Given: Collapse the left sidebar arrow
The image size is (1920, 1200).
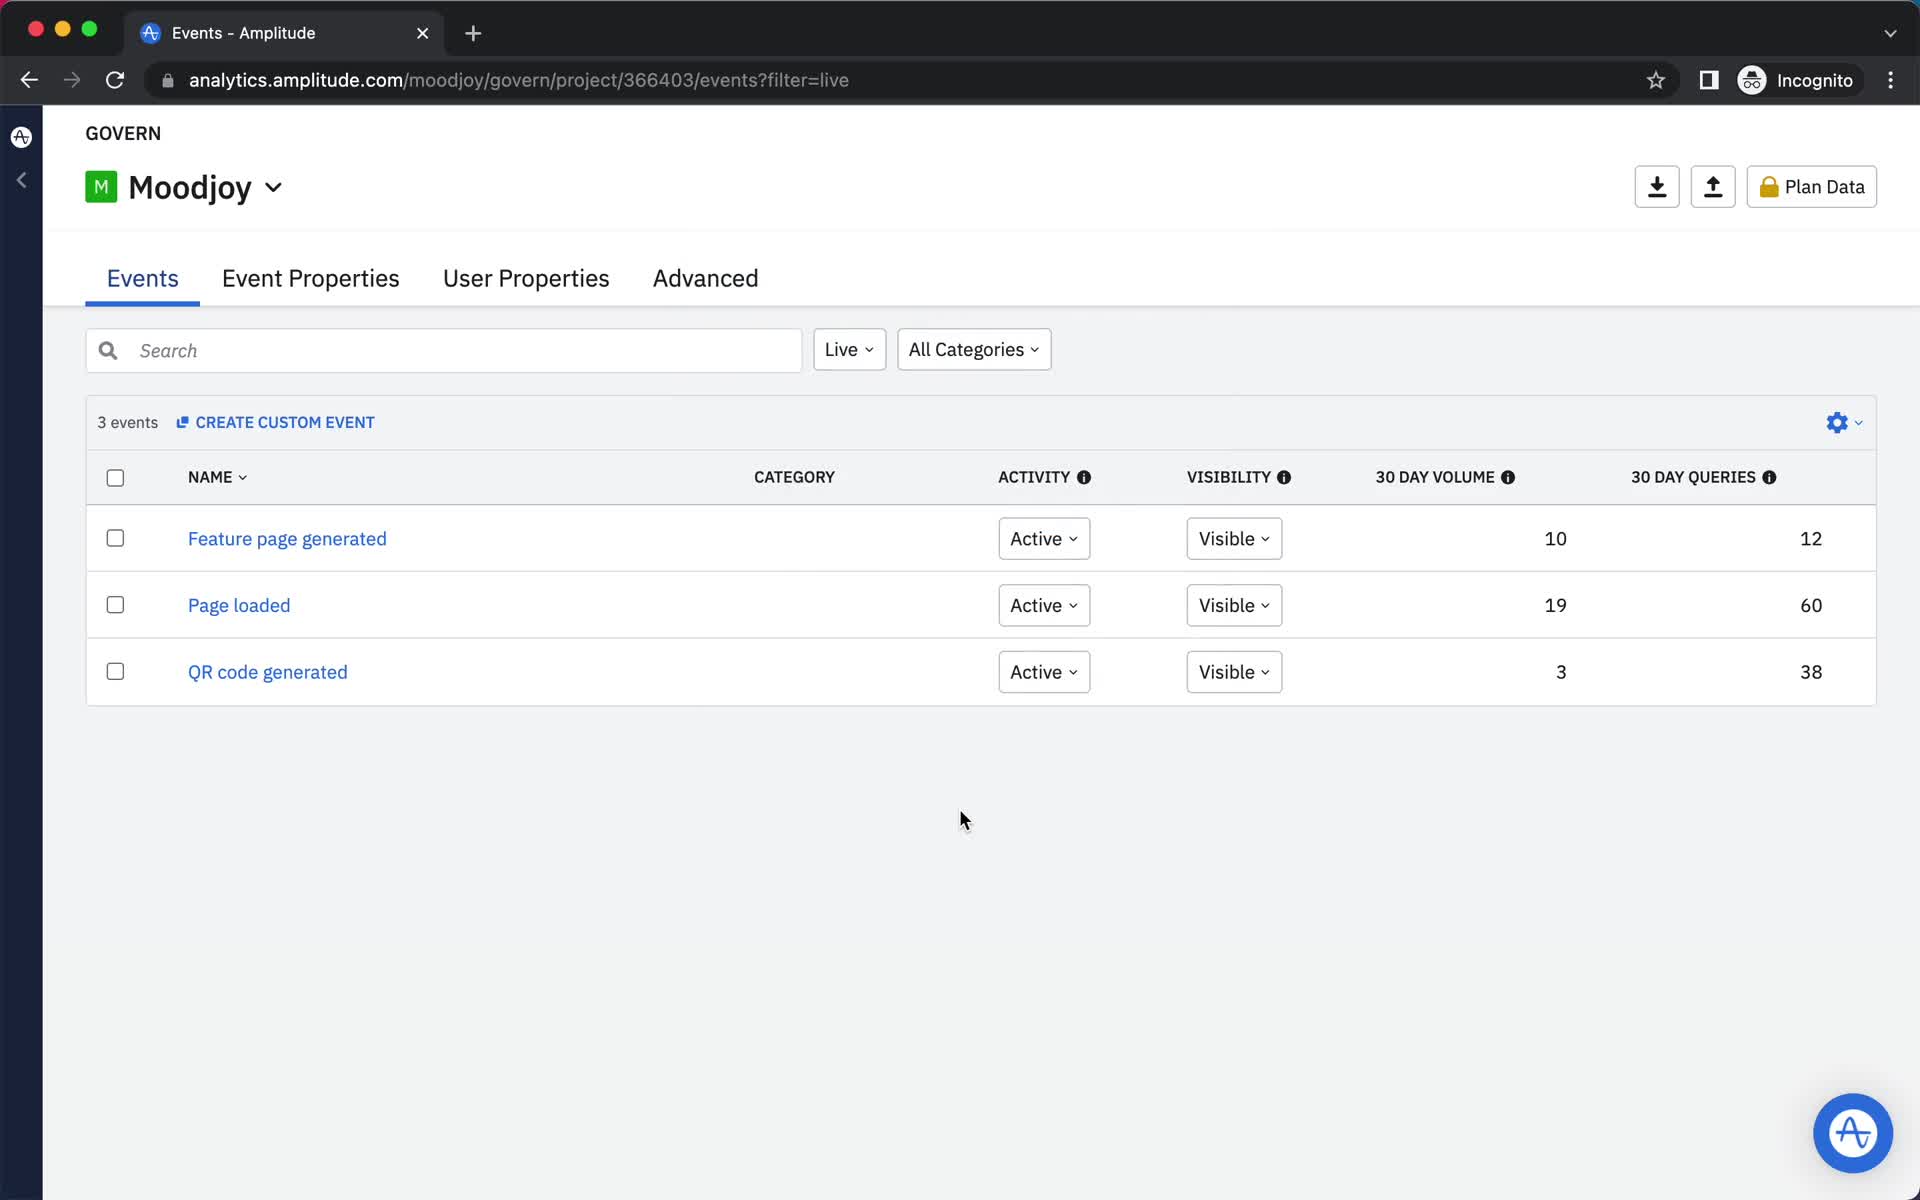Looking at the screenshot, I should point(21,180).
